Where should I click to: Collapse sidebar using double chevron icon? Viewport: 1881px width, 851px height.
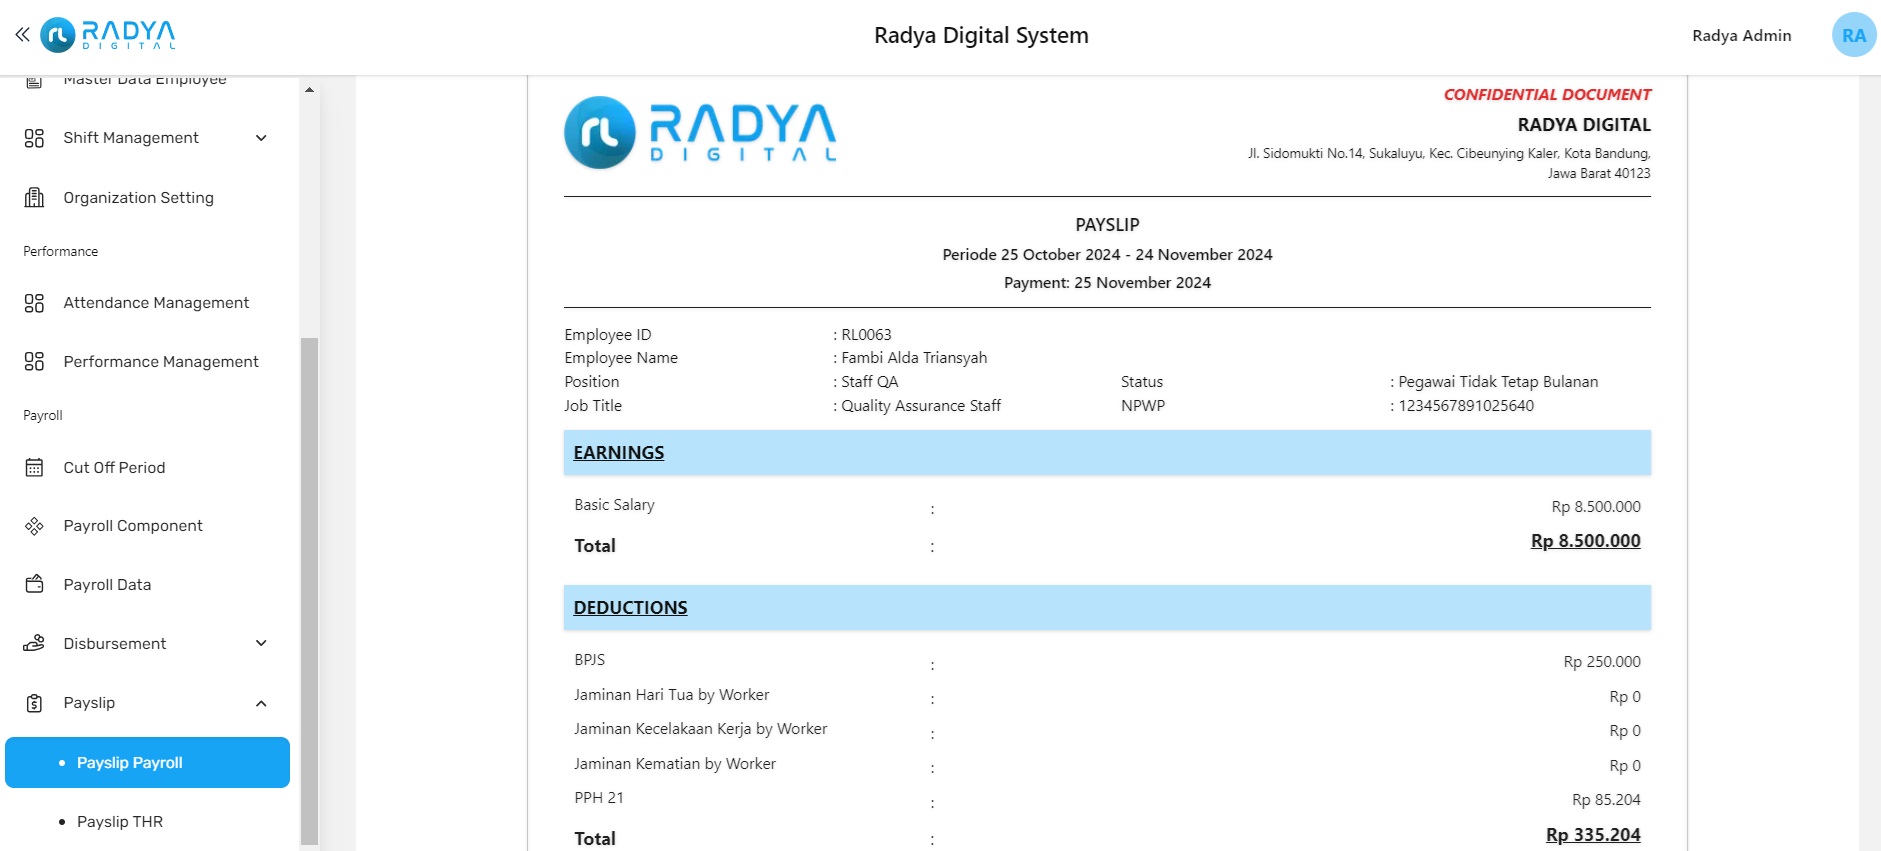point(22,35)
